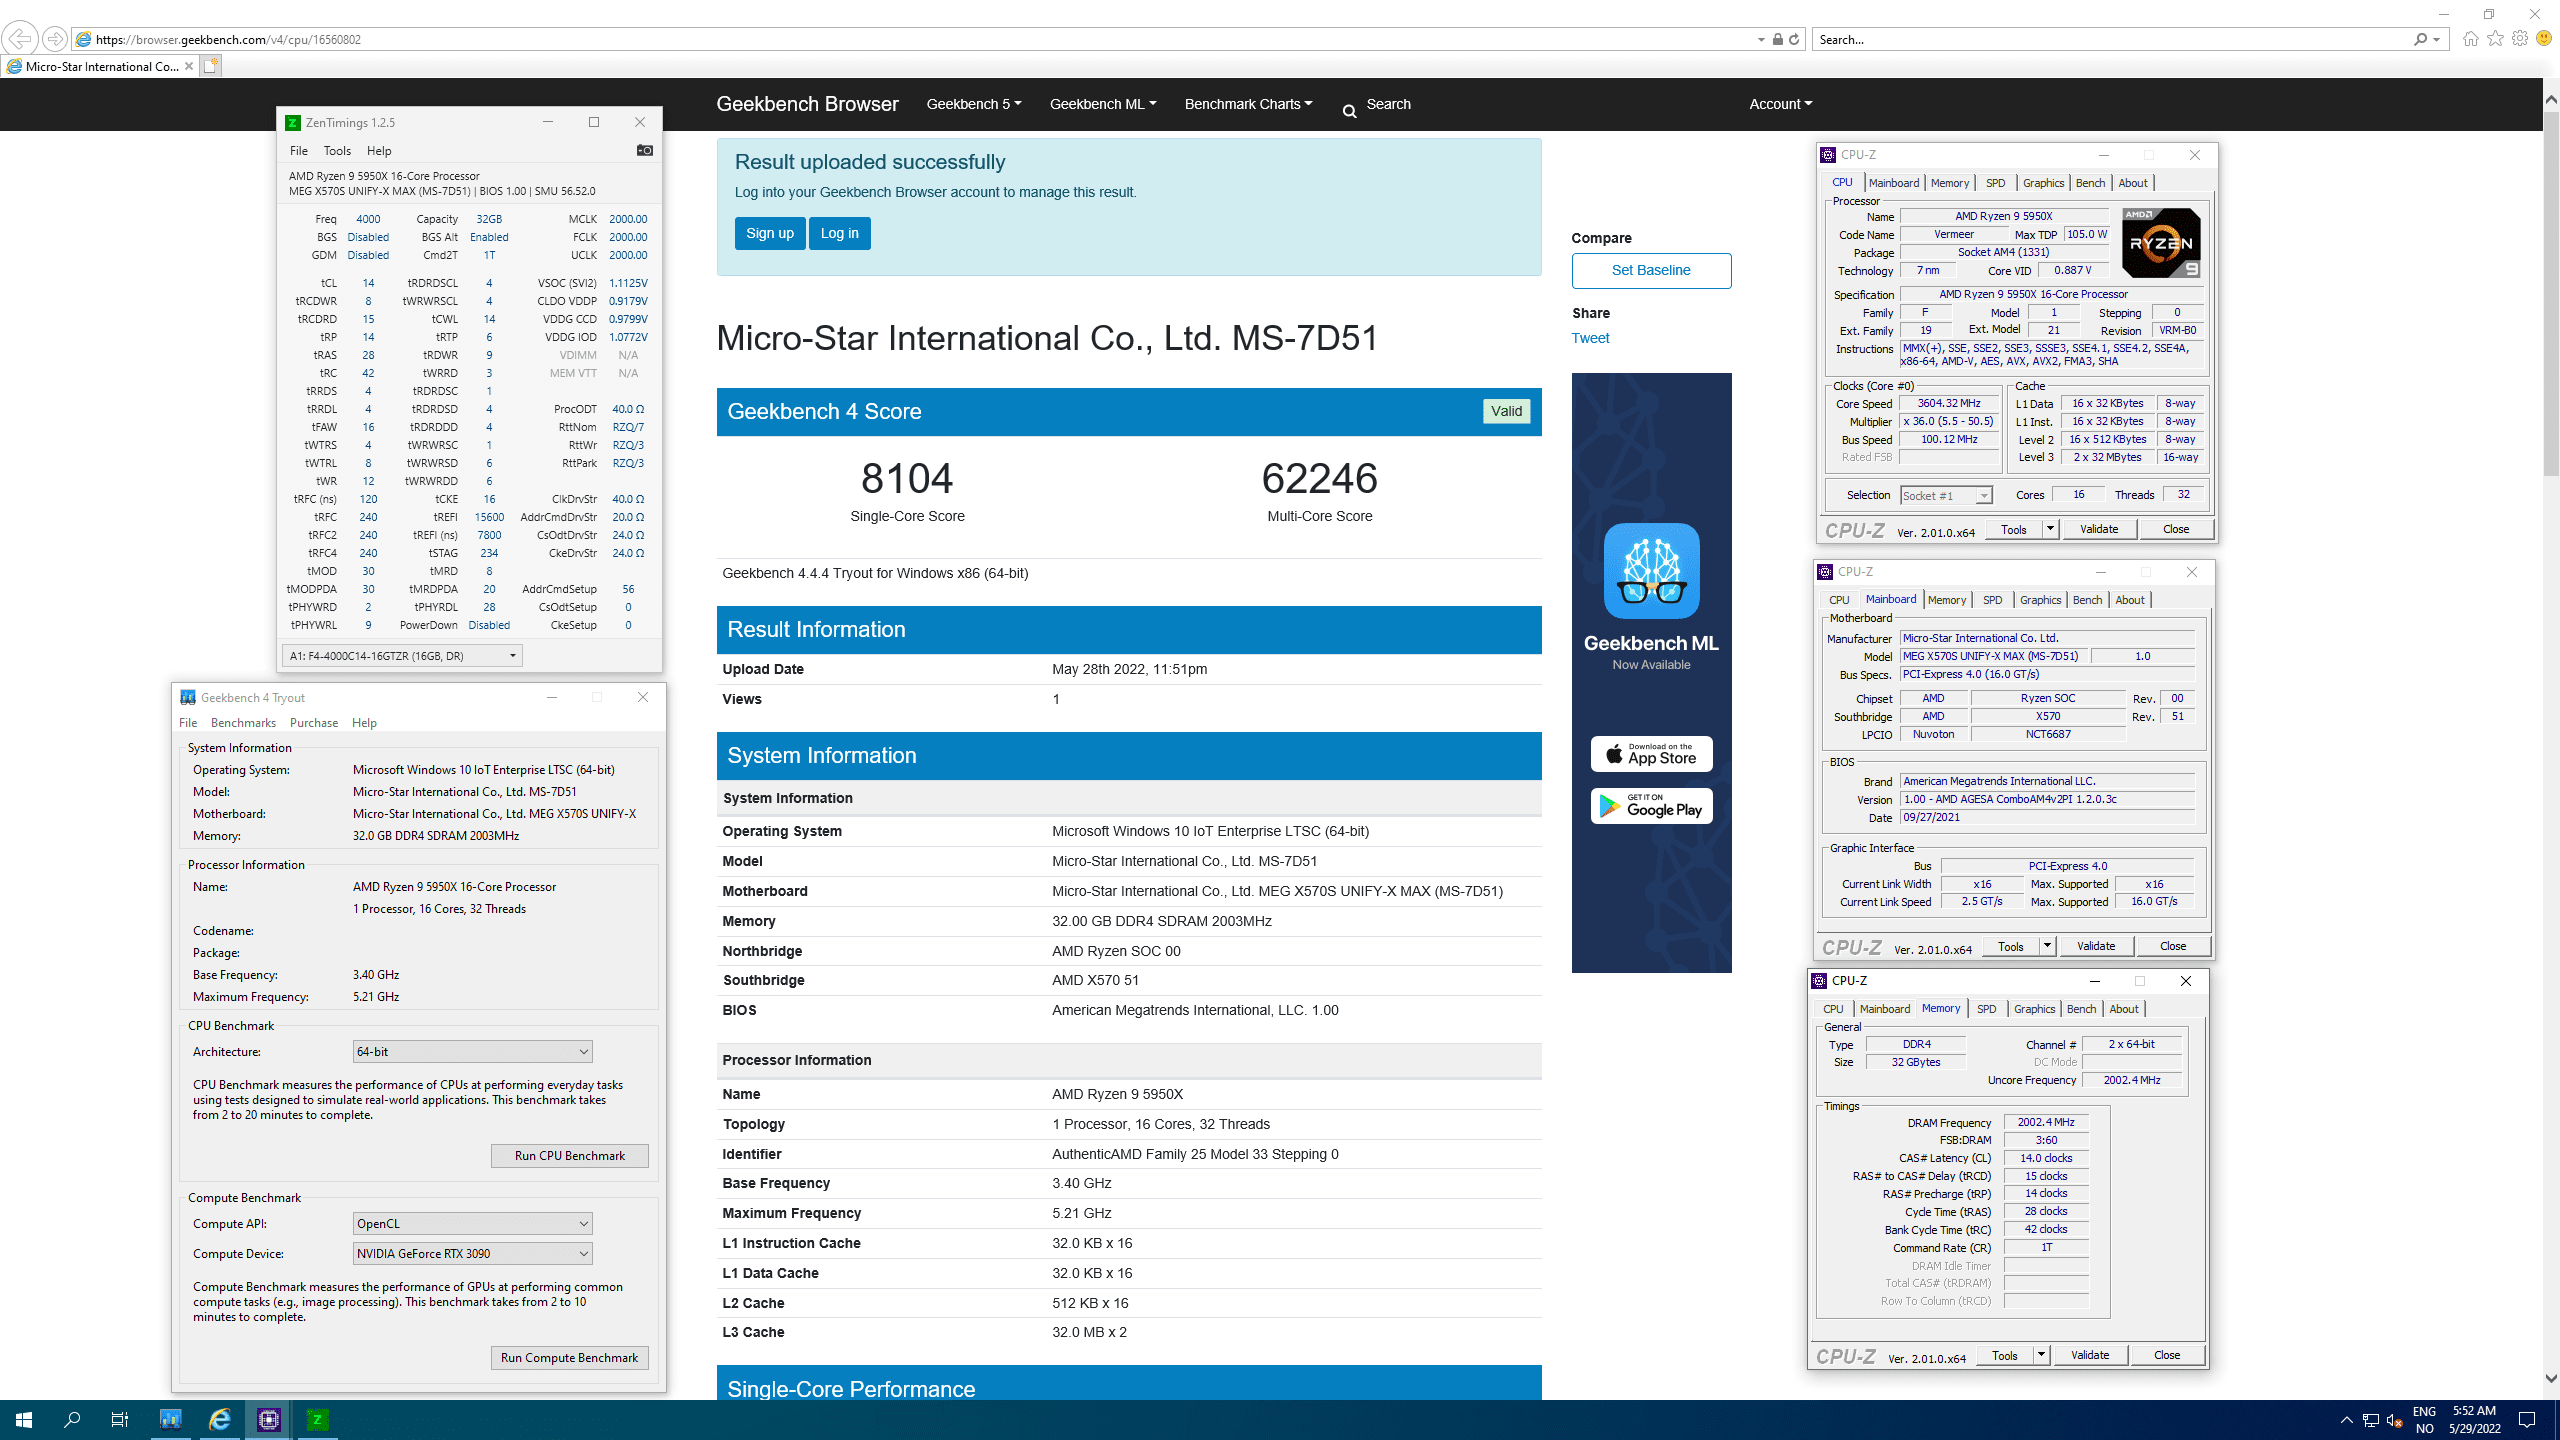Open the ZenTimings memory module dropdown
Viewport: 2560px width, 1440px height.
(x=402, y=656)
